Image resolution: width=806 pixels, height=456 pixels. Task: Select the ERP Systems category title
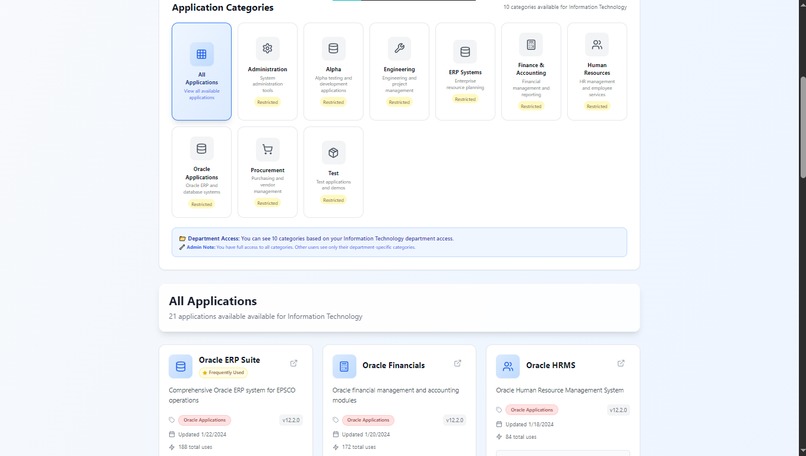pyautogui.click(x=465, y=72)
